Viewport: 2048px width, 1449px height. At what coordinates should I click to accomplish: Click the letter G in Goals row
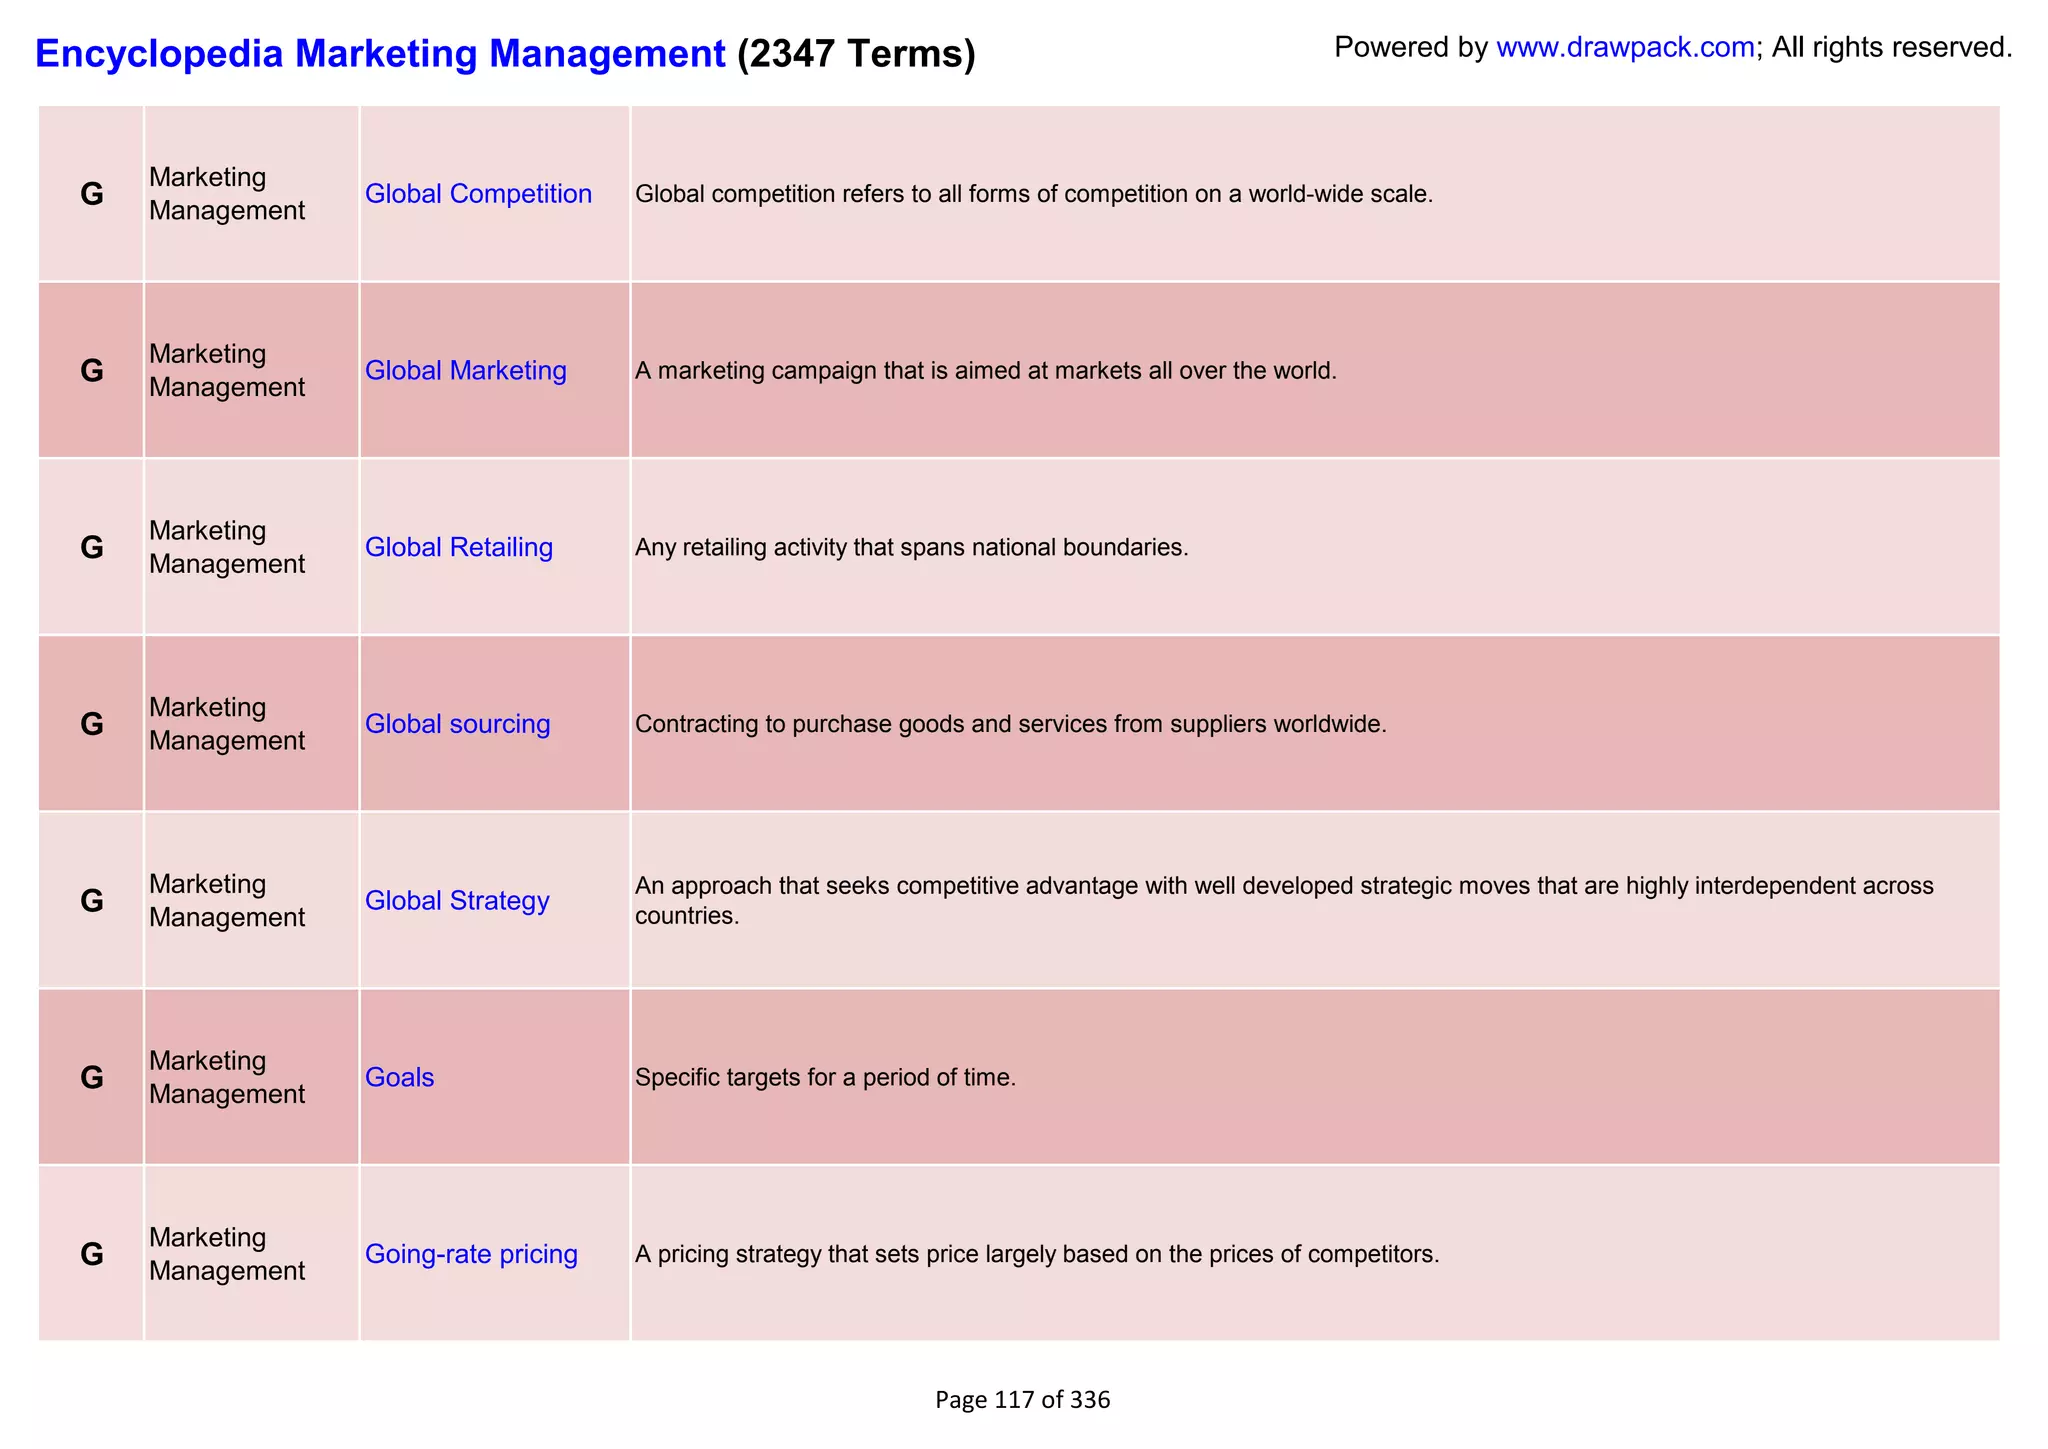click(x=91, y=1078)
